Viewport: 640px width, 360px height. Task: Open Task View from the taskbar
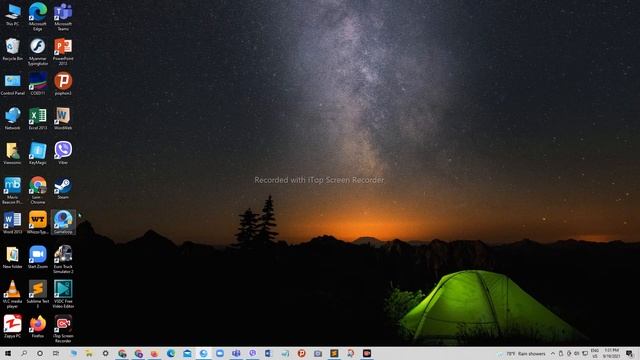coord(56,353)
